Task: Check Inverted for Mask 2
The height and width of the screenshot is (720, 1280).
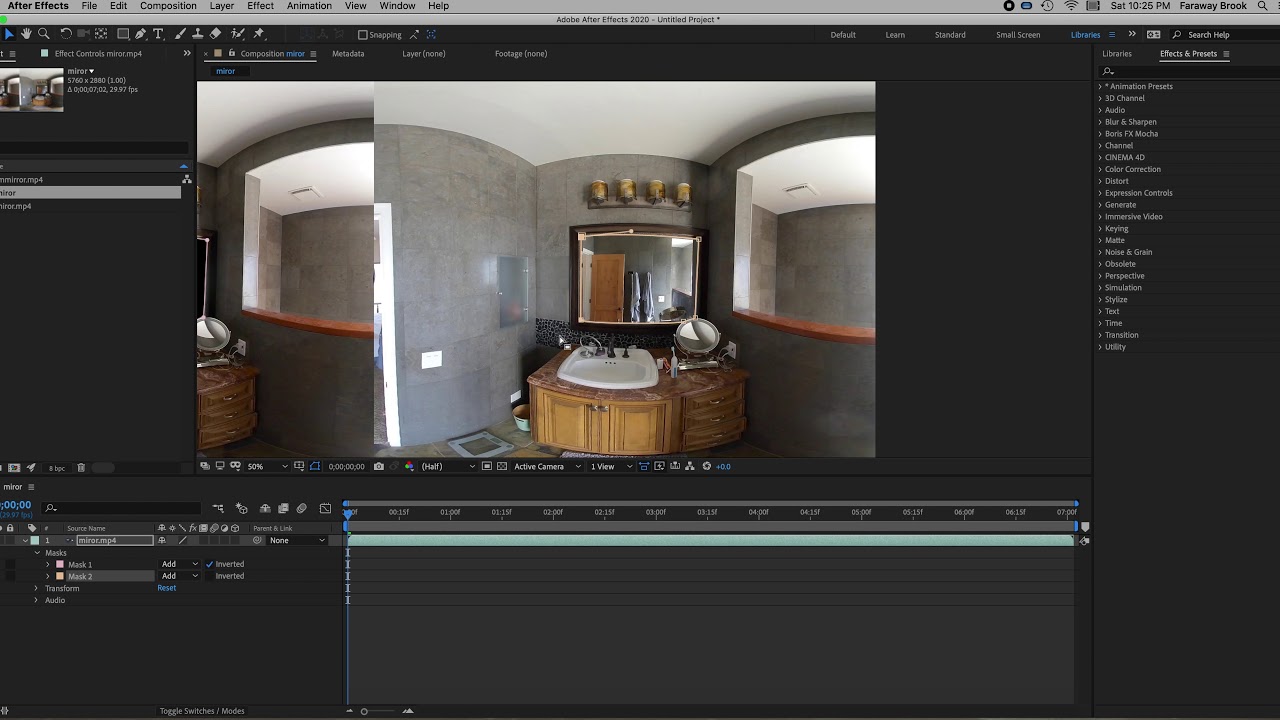Action: coord(210,576)
